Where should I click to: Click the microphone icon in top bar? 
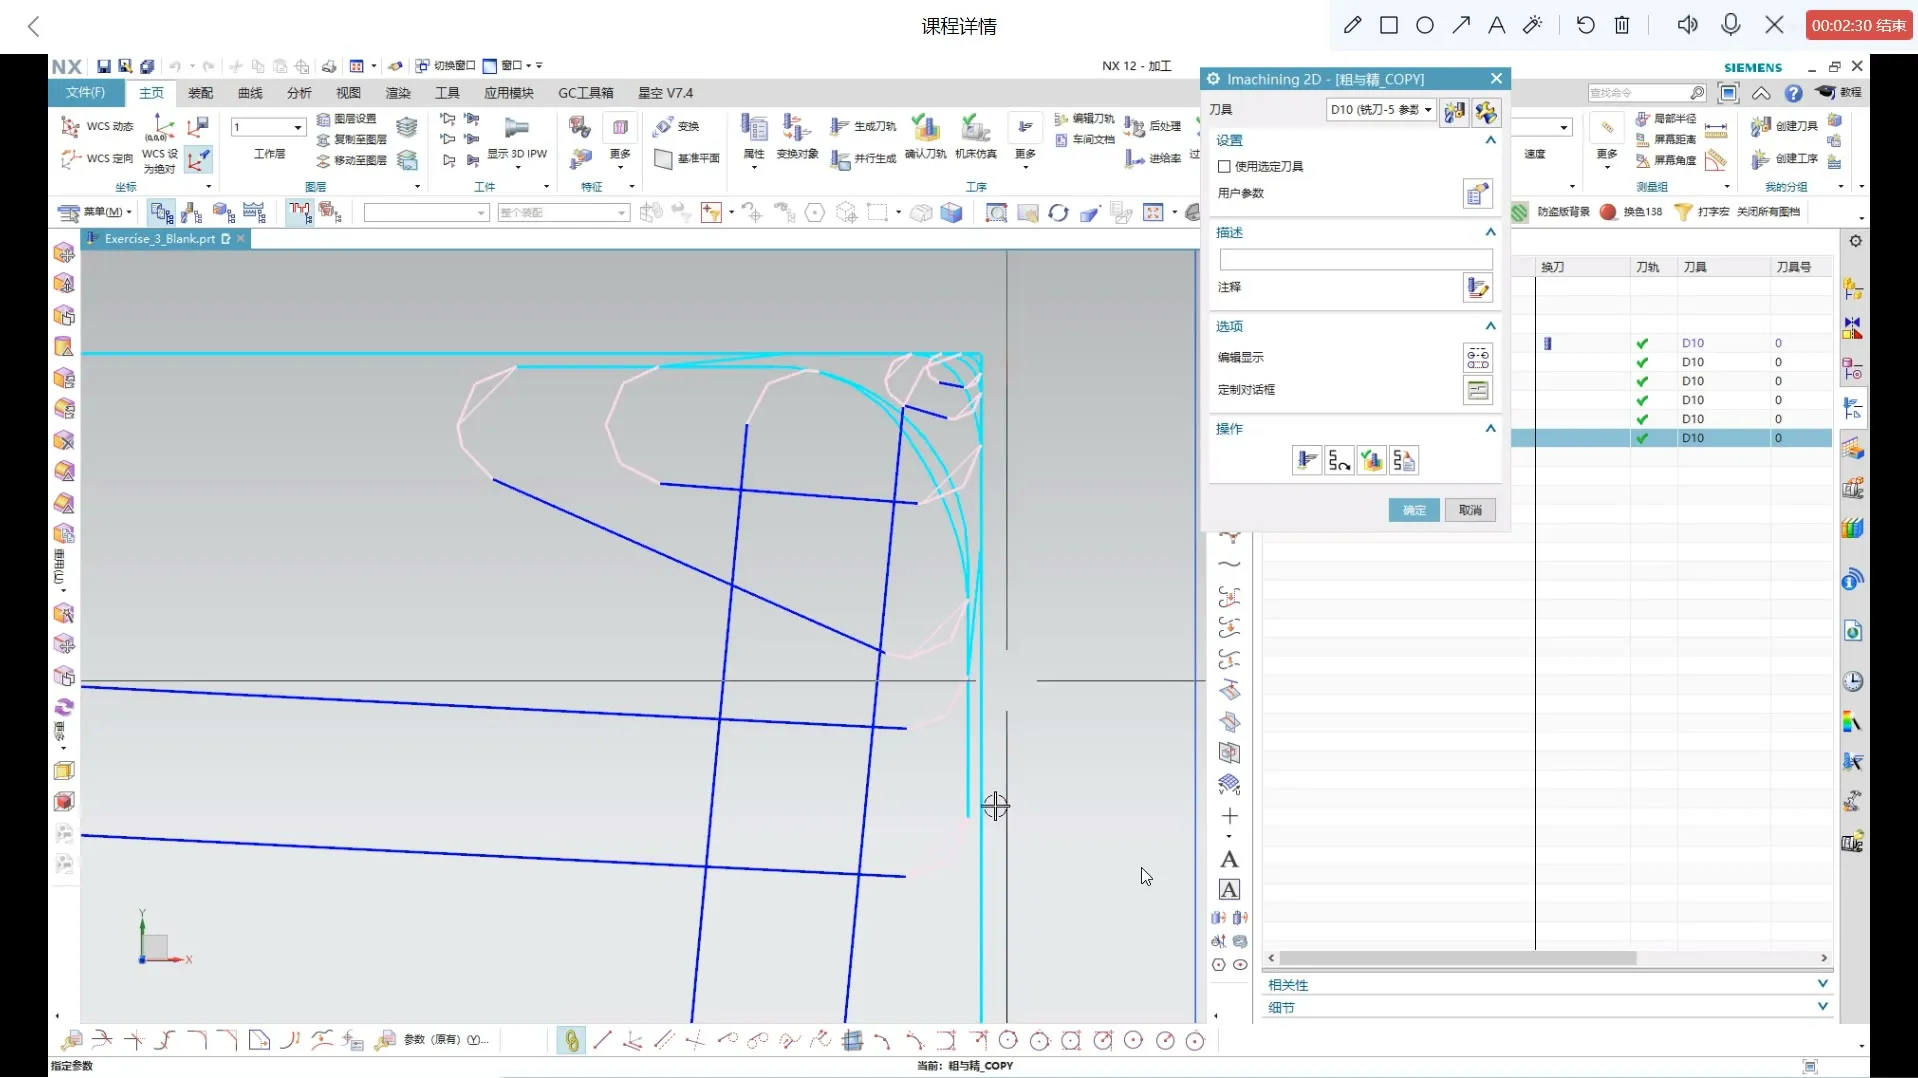point(1730,25)
